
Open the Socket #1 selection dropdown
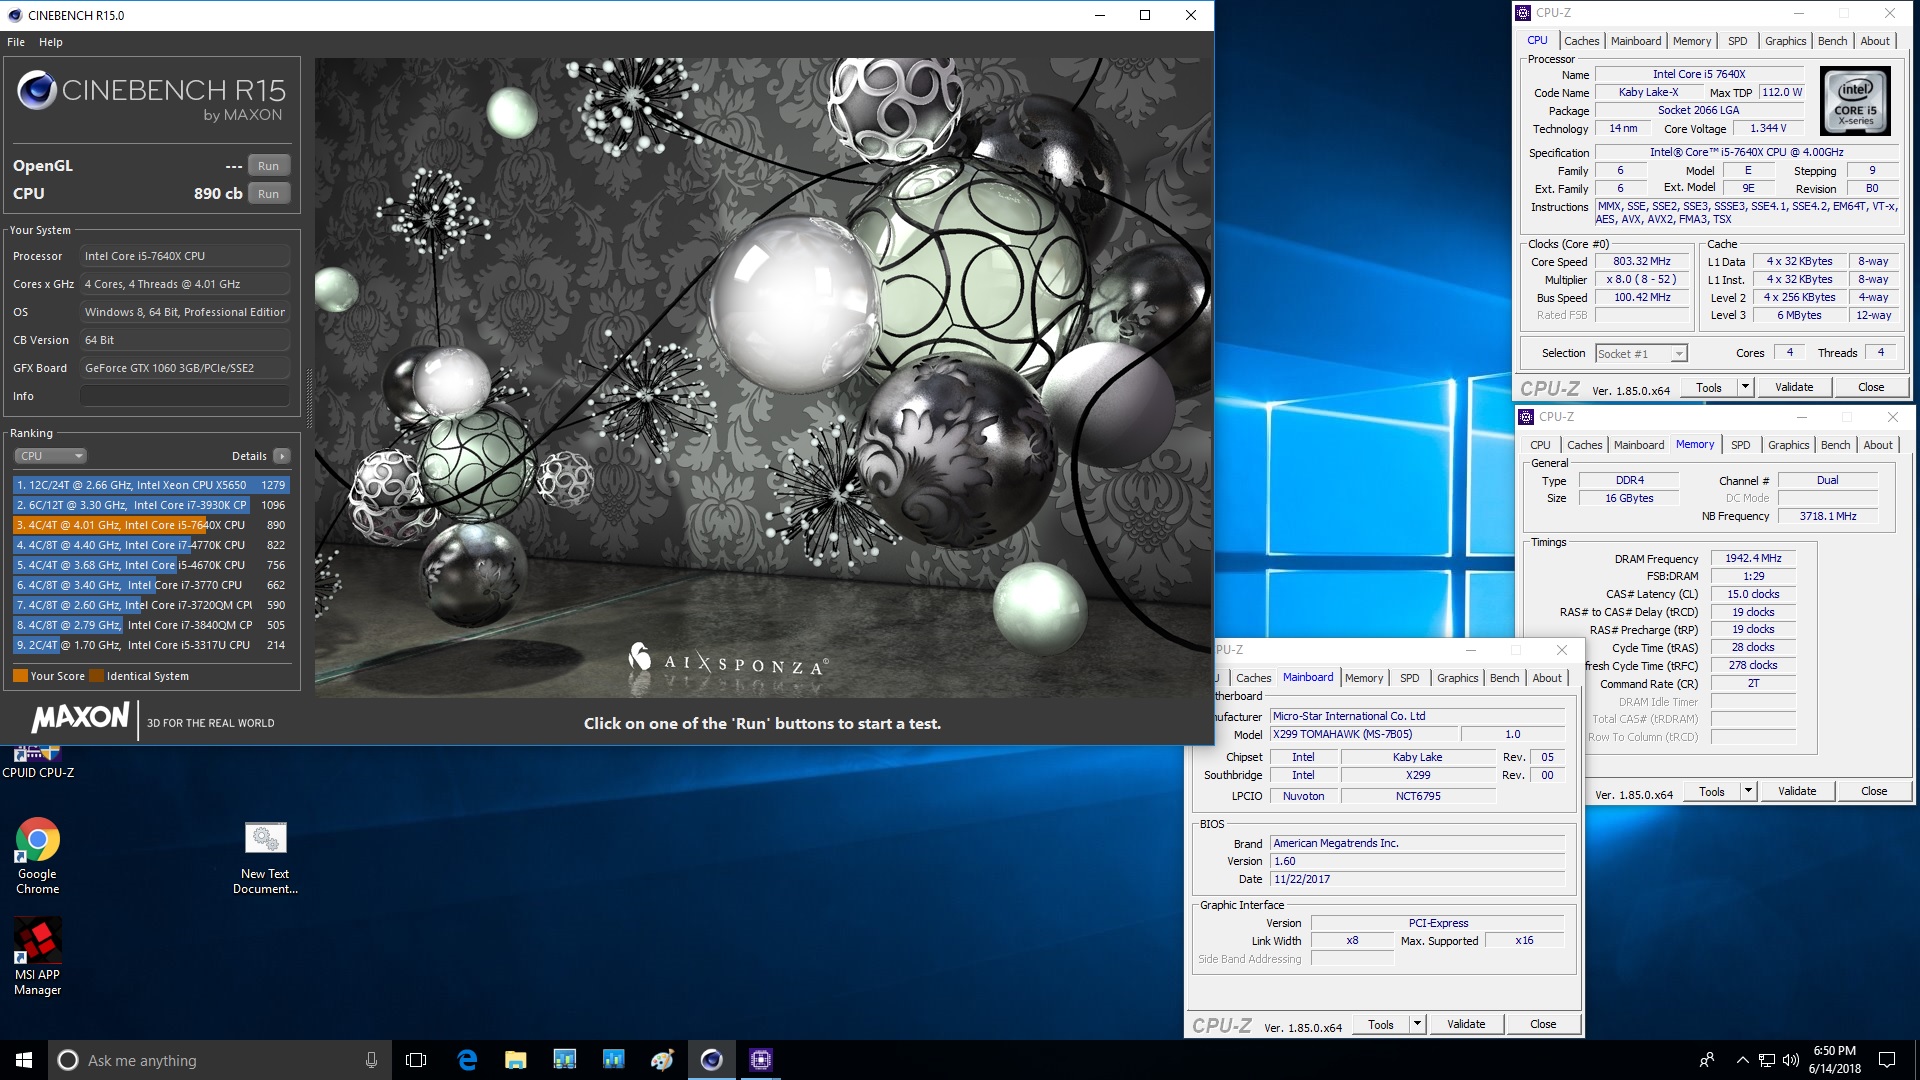pos(1641,354)
